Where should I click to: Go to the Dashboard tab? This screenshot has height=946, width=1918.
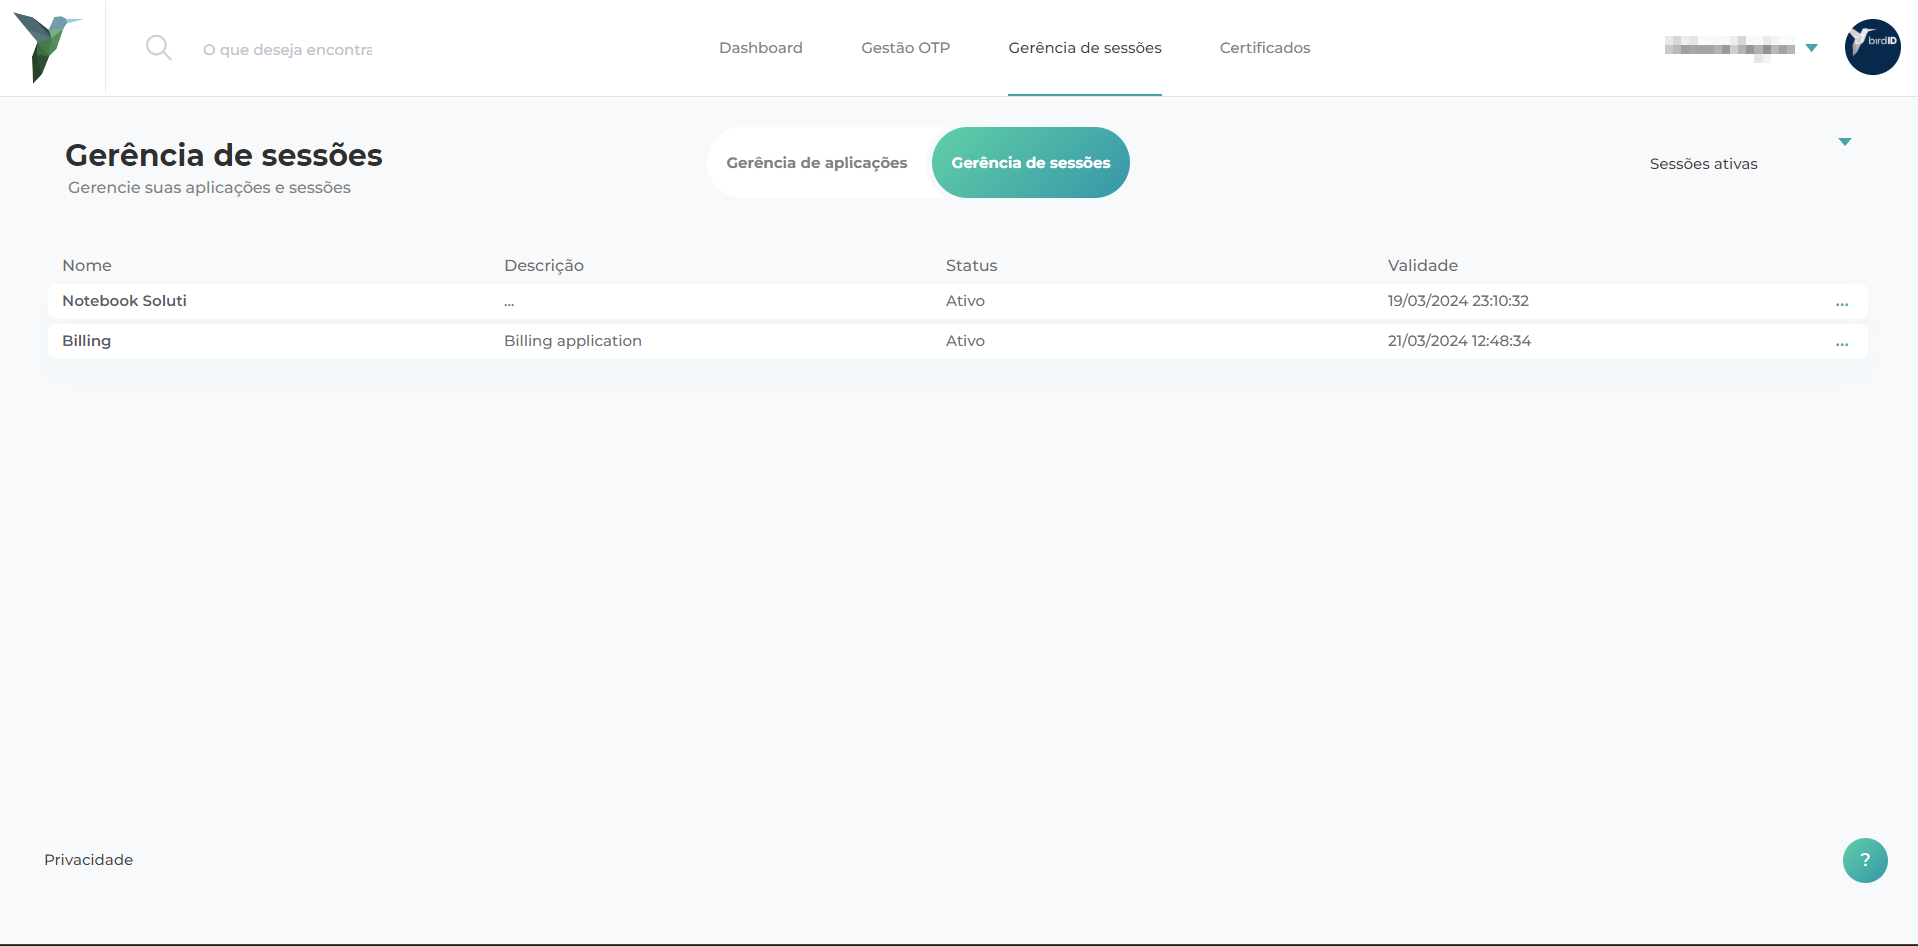click(x=760, y=48)
